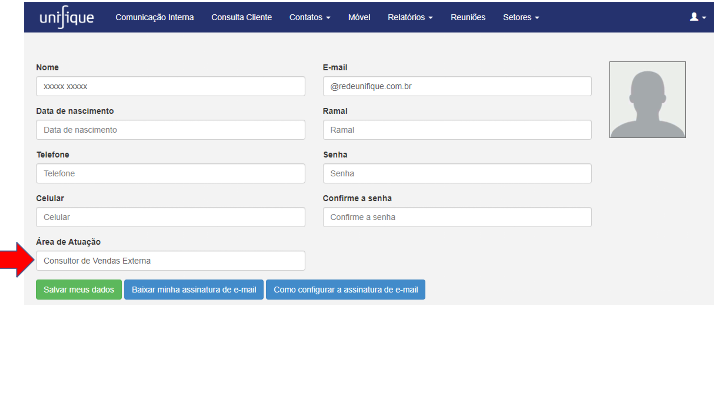Expand the Contatos dropdown menu
The width and height of the screenshot is (714, 404).
click(310, 17)
